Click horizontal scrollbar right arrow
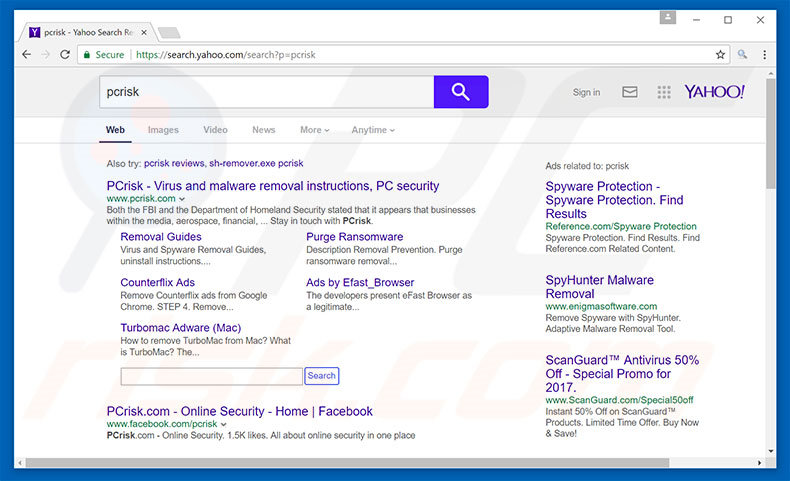Image resolution: width=790 pixels, height=481 pixels. tap(760, 462)
